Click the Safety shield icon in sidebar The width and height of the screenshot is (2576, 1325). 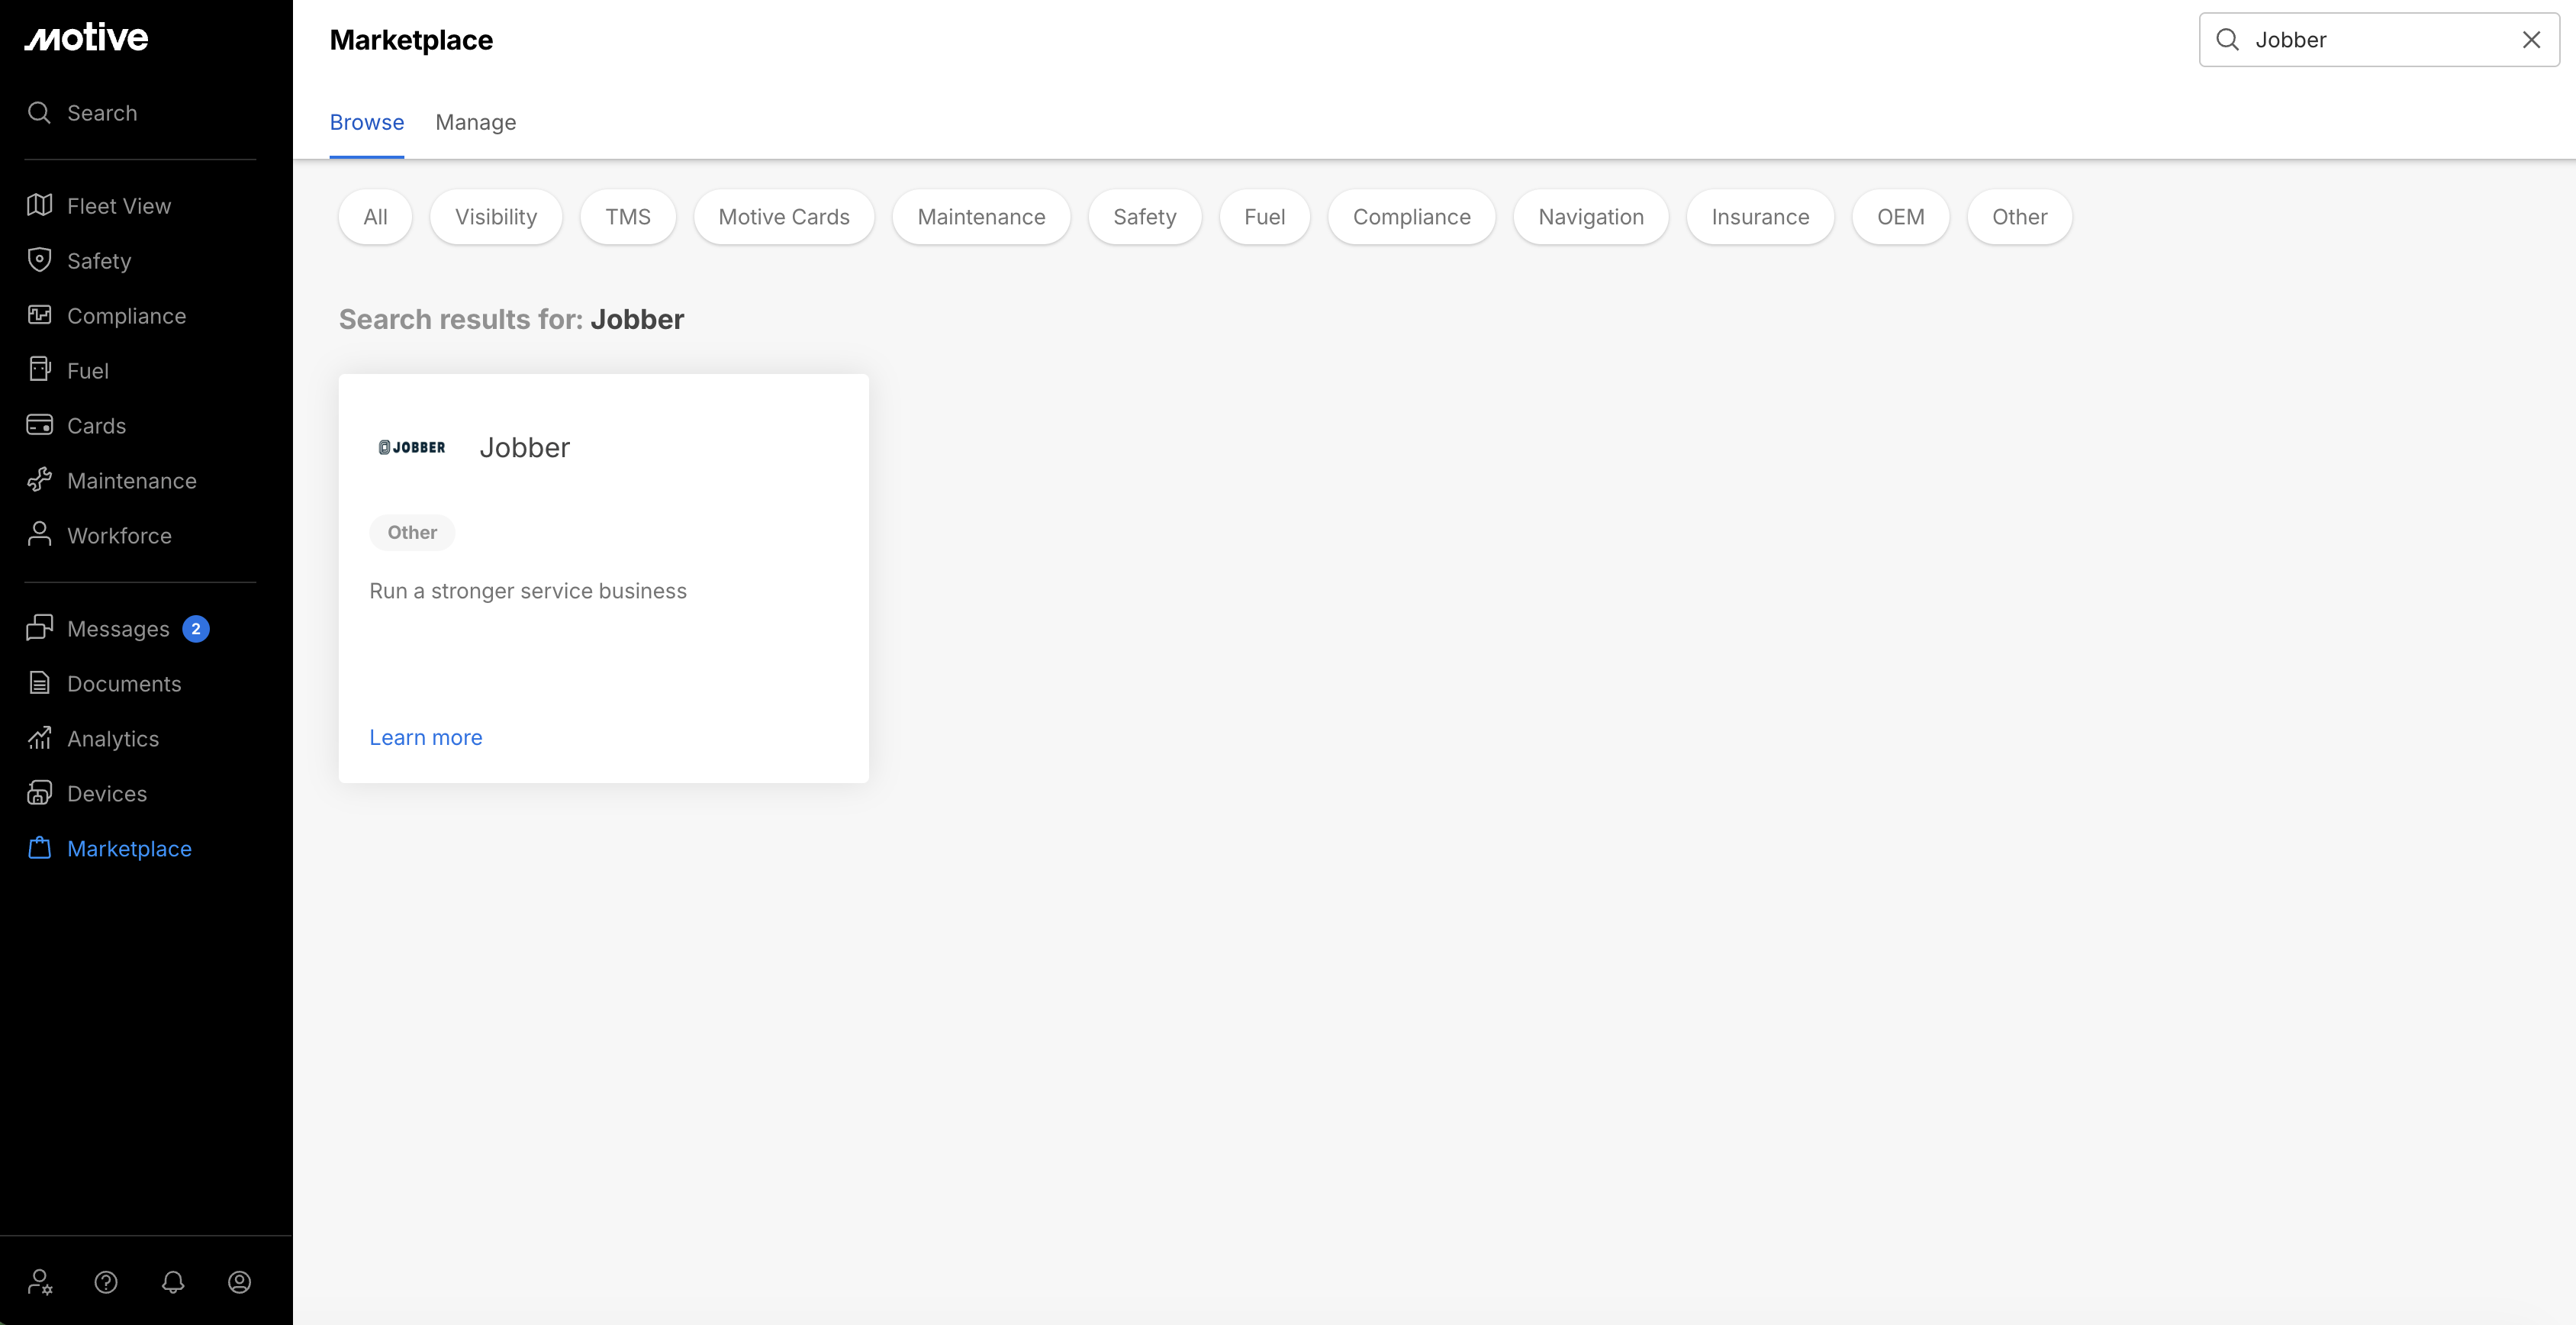point(39,260)
